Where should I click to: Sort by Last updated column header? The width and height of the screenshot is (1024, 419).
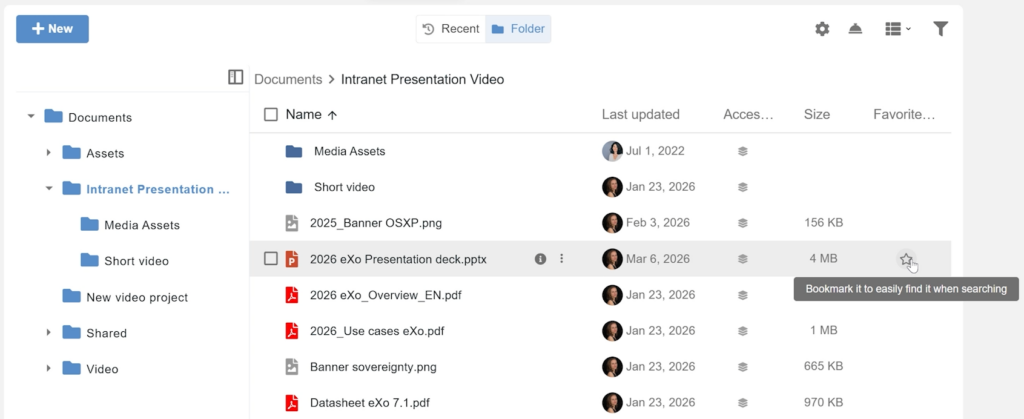640,115
